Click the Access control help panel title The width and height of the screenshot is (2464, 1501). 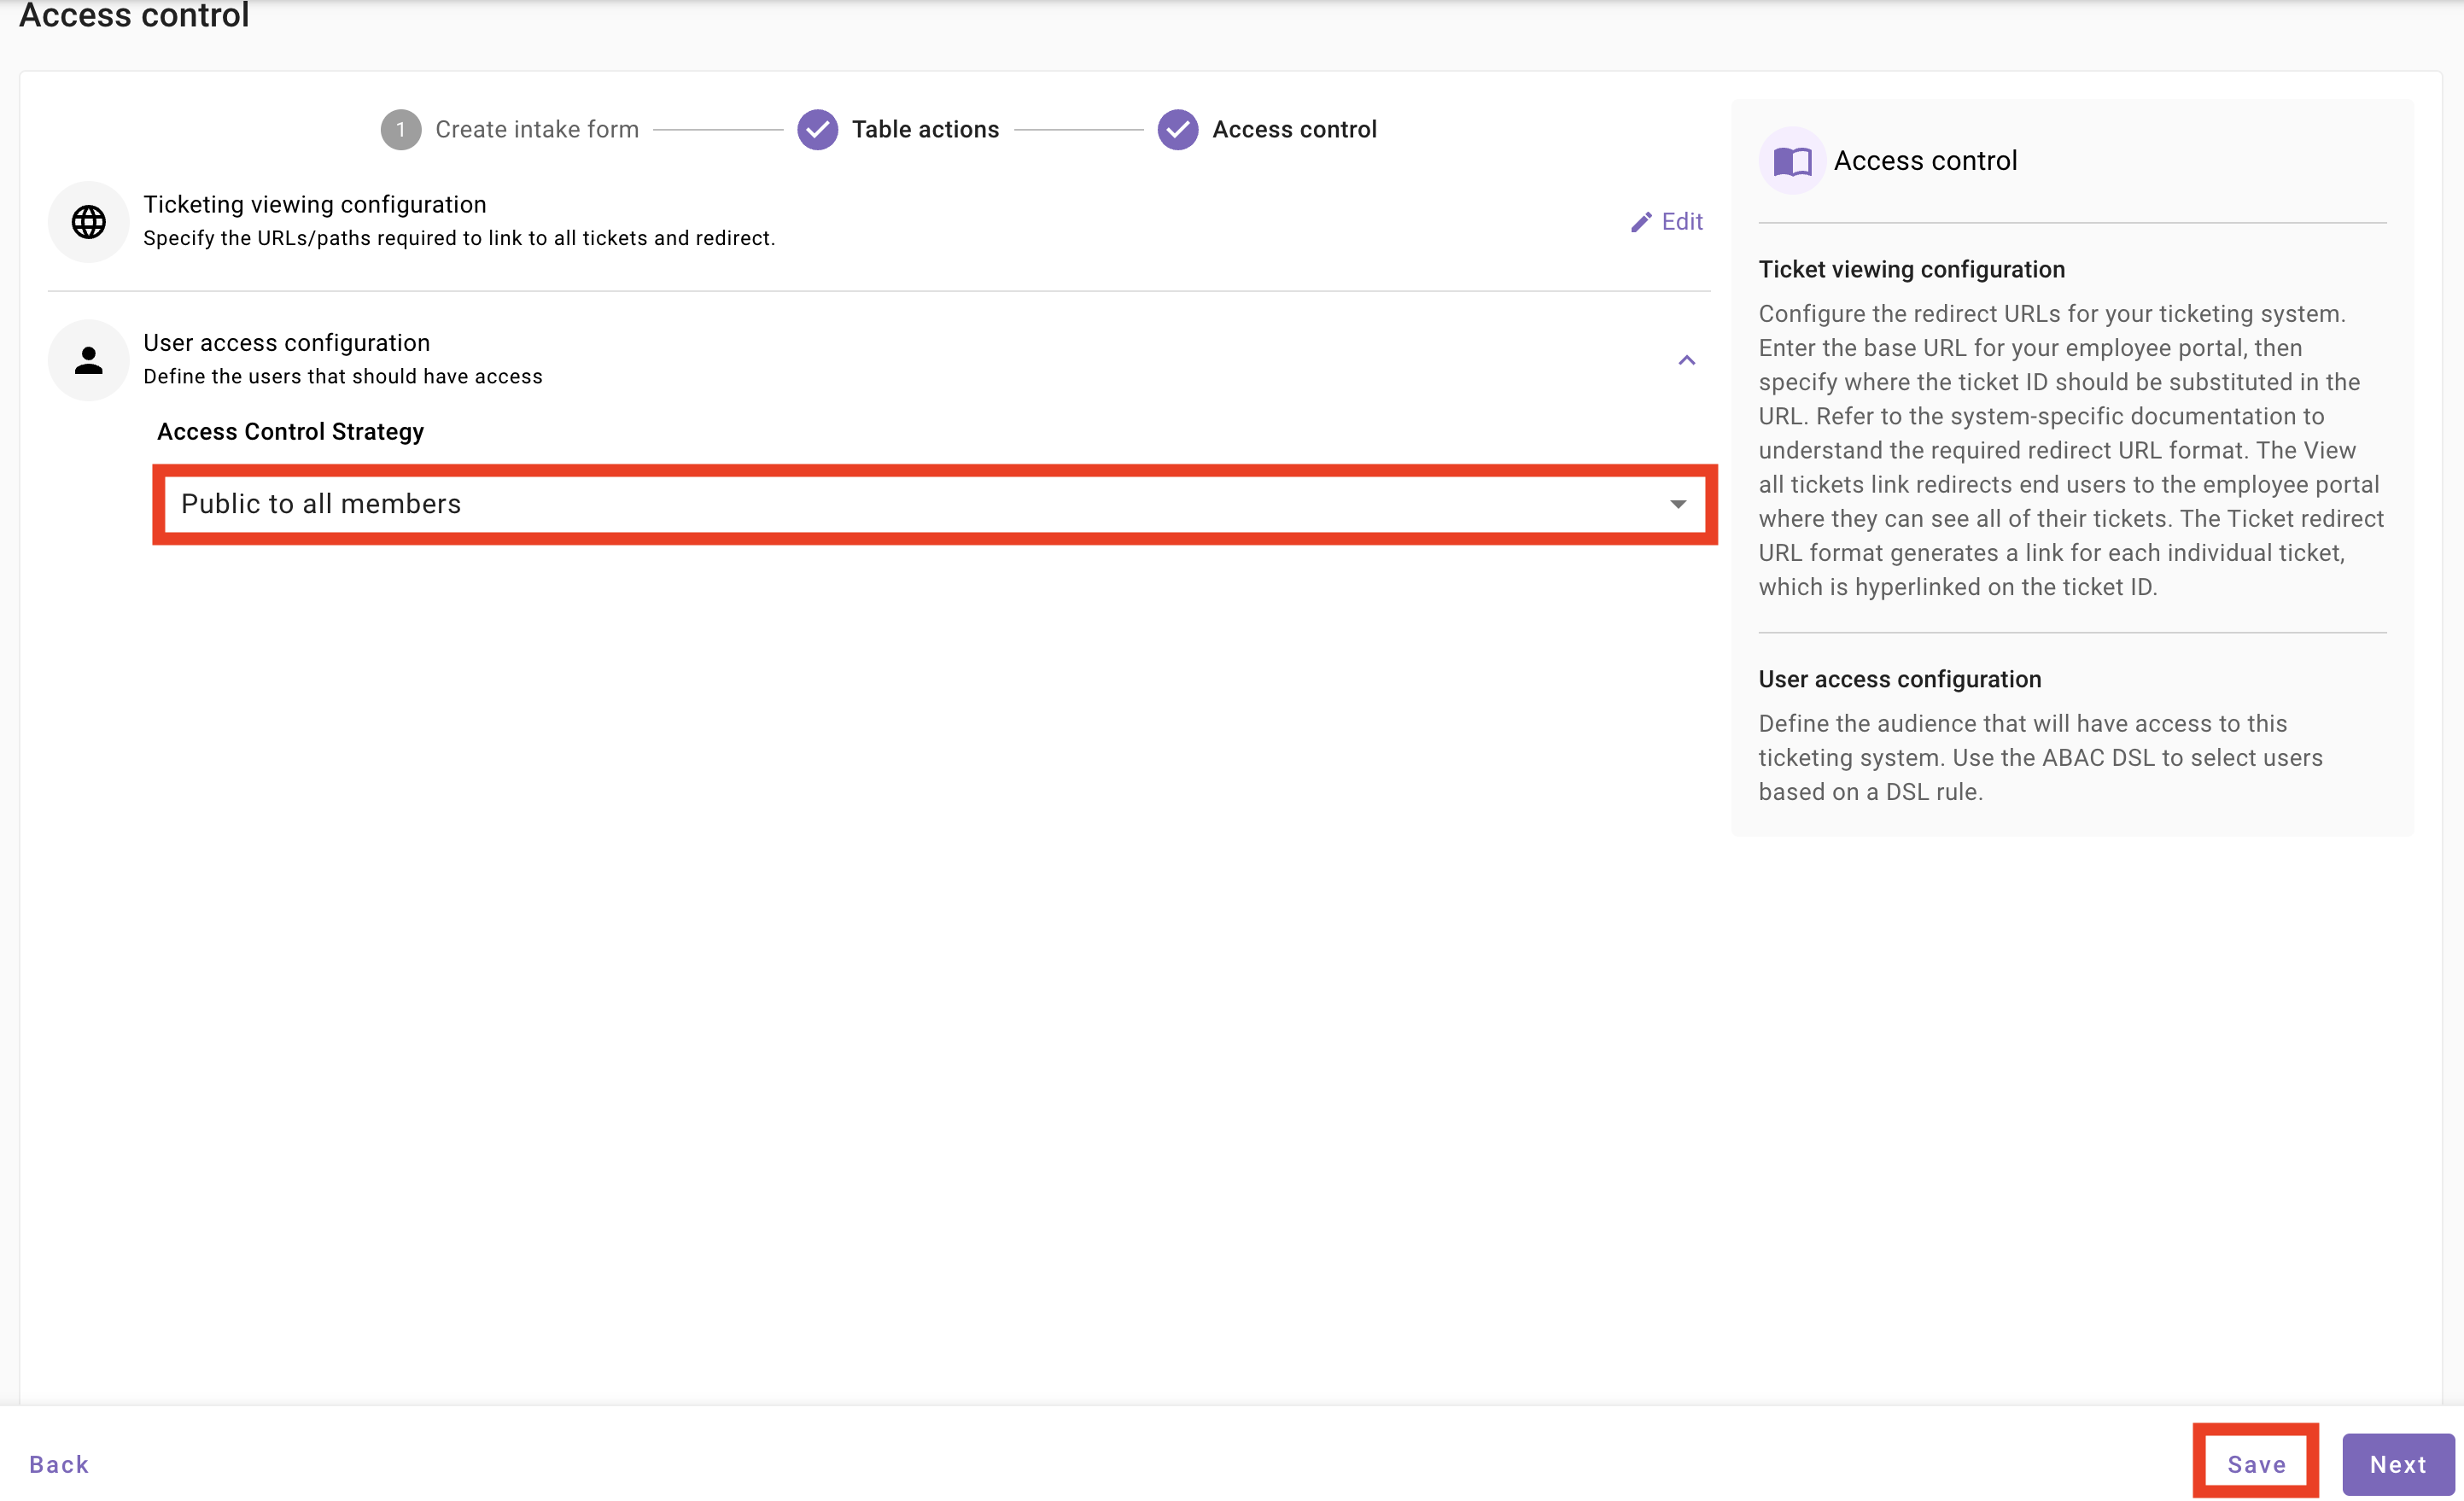point(1924,161)
